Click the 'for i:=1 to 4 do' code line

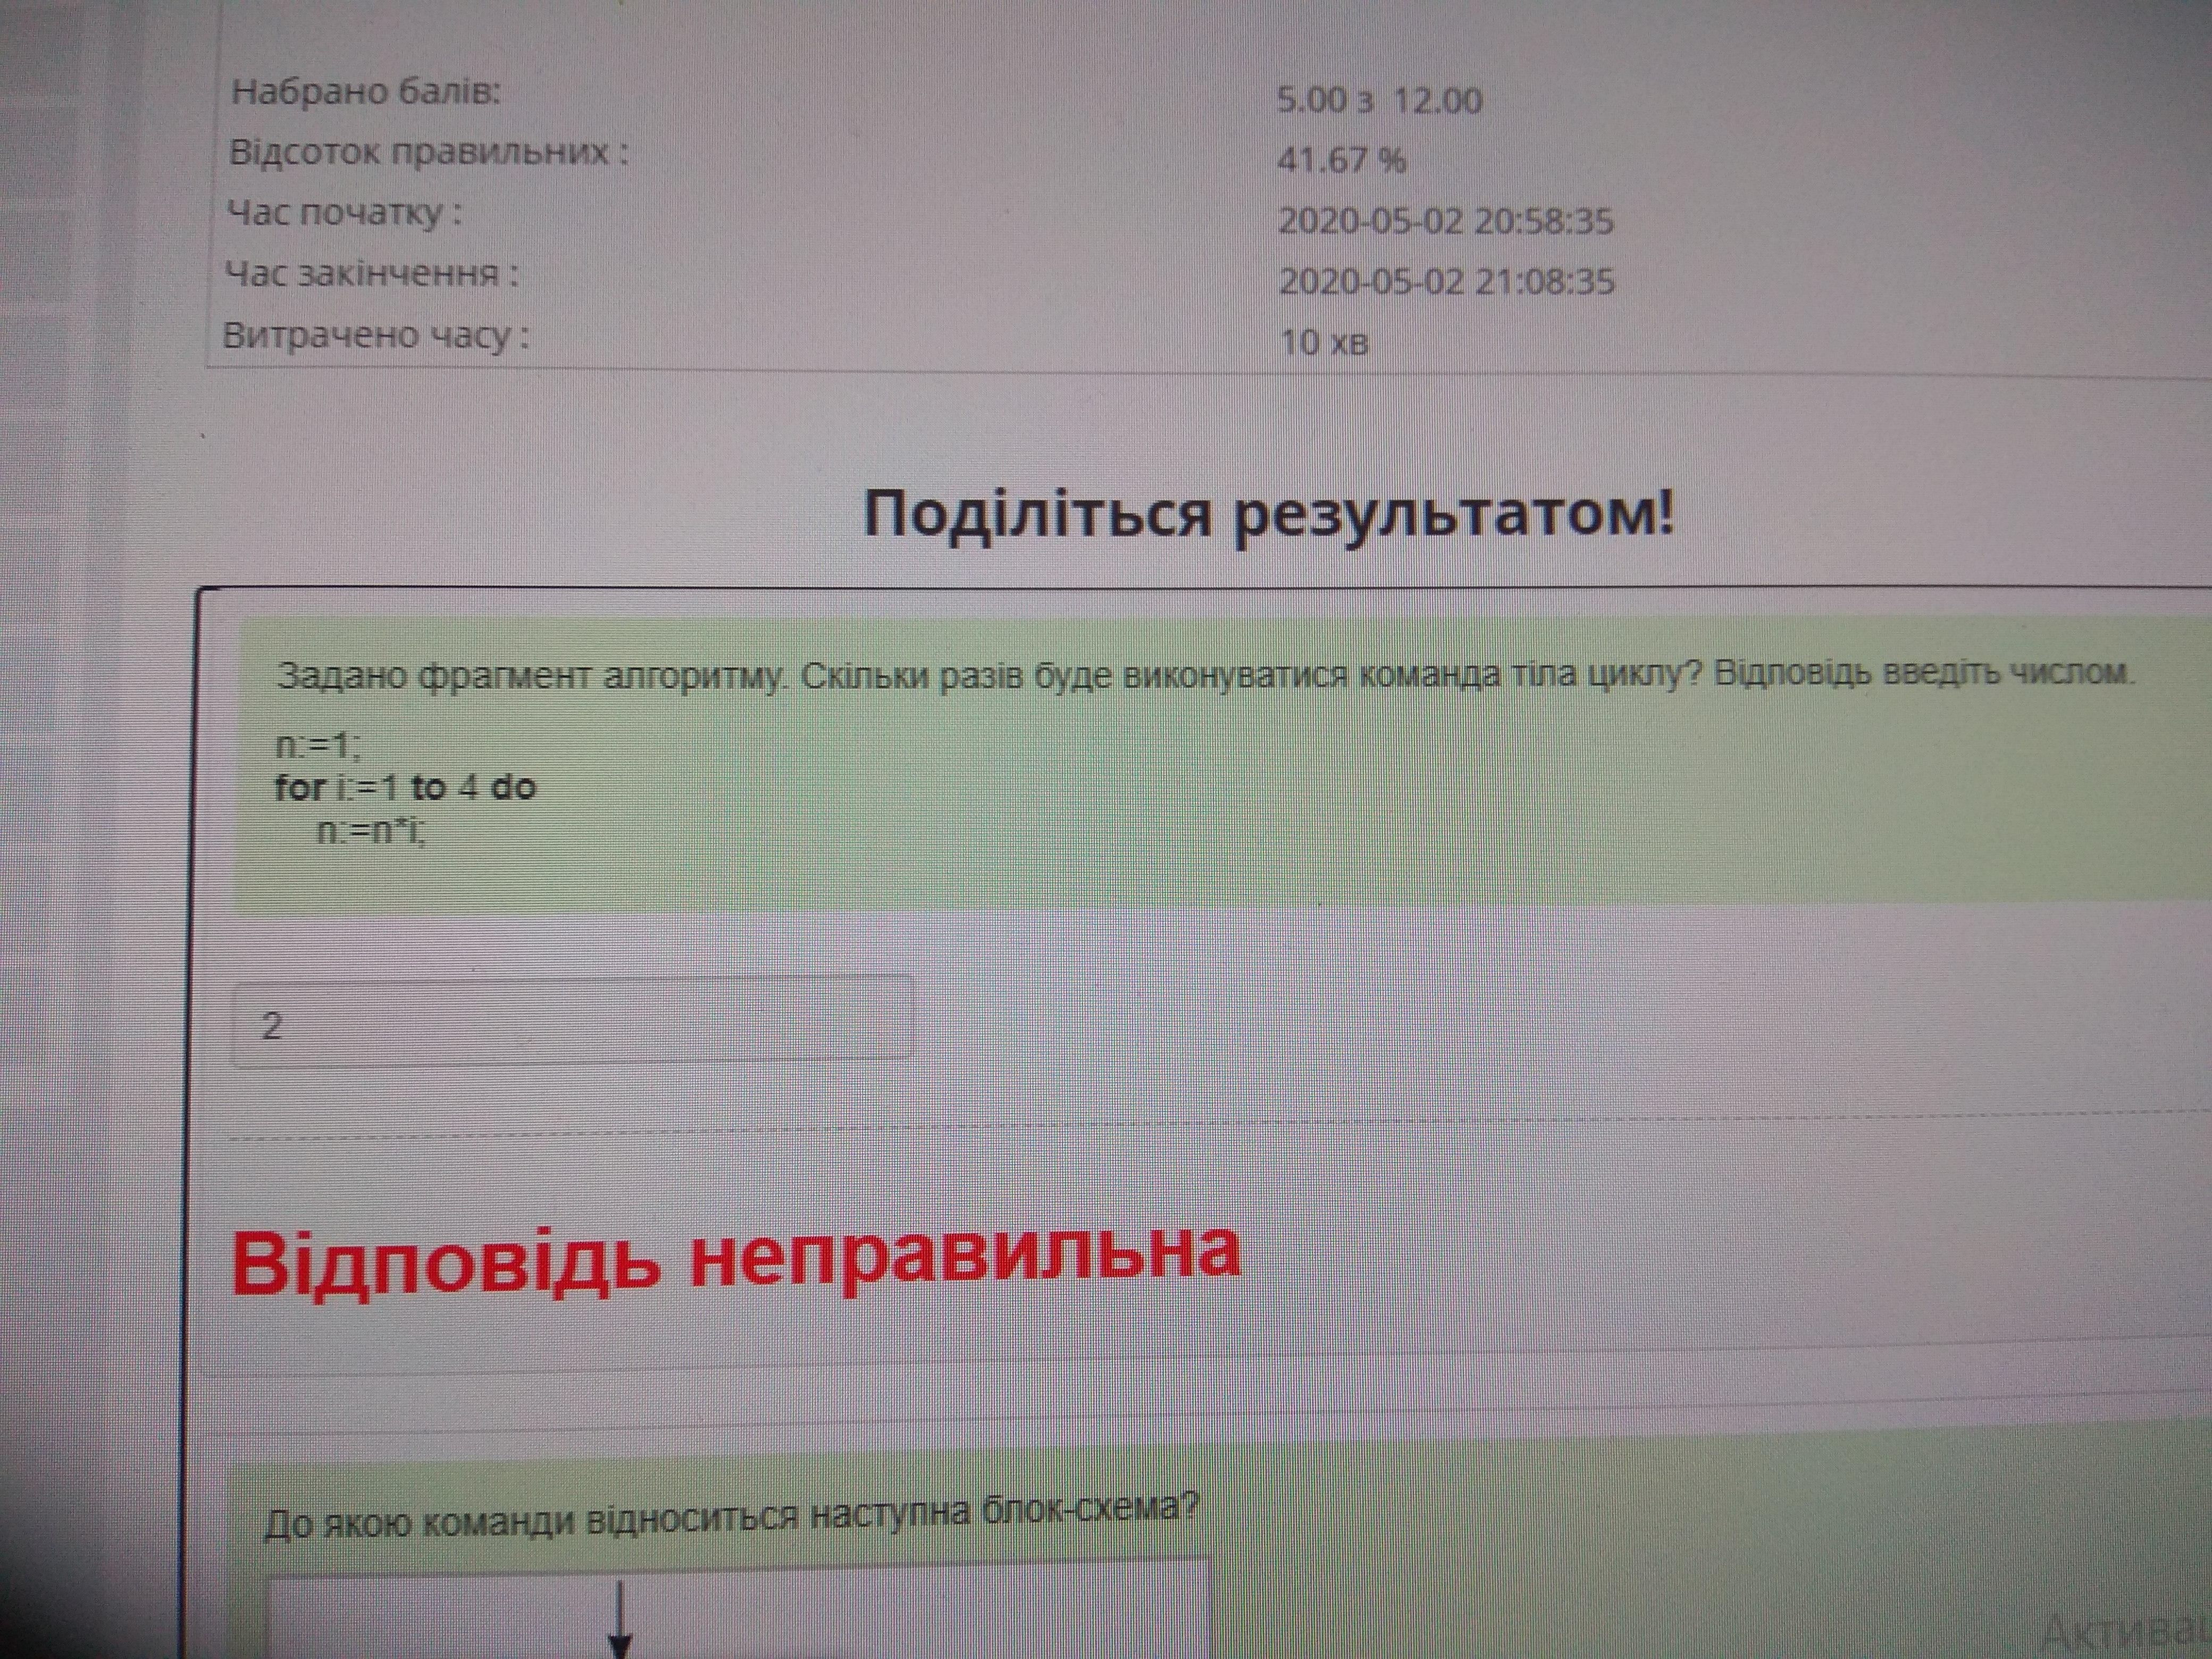click(x=405, y=787)
